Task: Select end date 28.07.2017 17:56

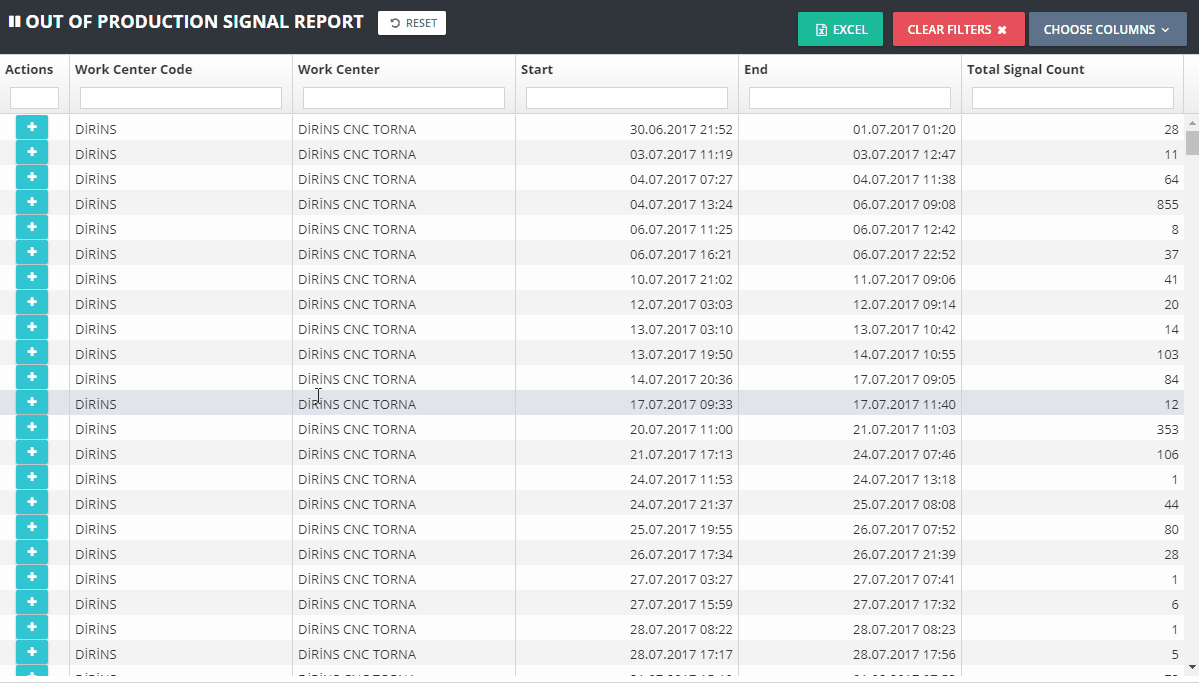Action: [904, 654]
